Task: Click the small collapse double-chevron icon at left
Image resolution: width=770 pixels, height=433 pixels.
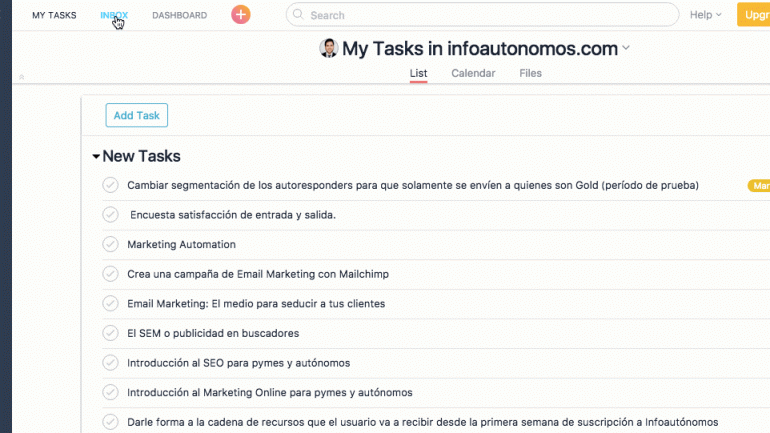Action: pos(22,77)
